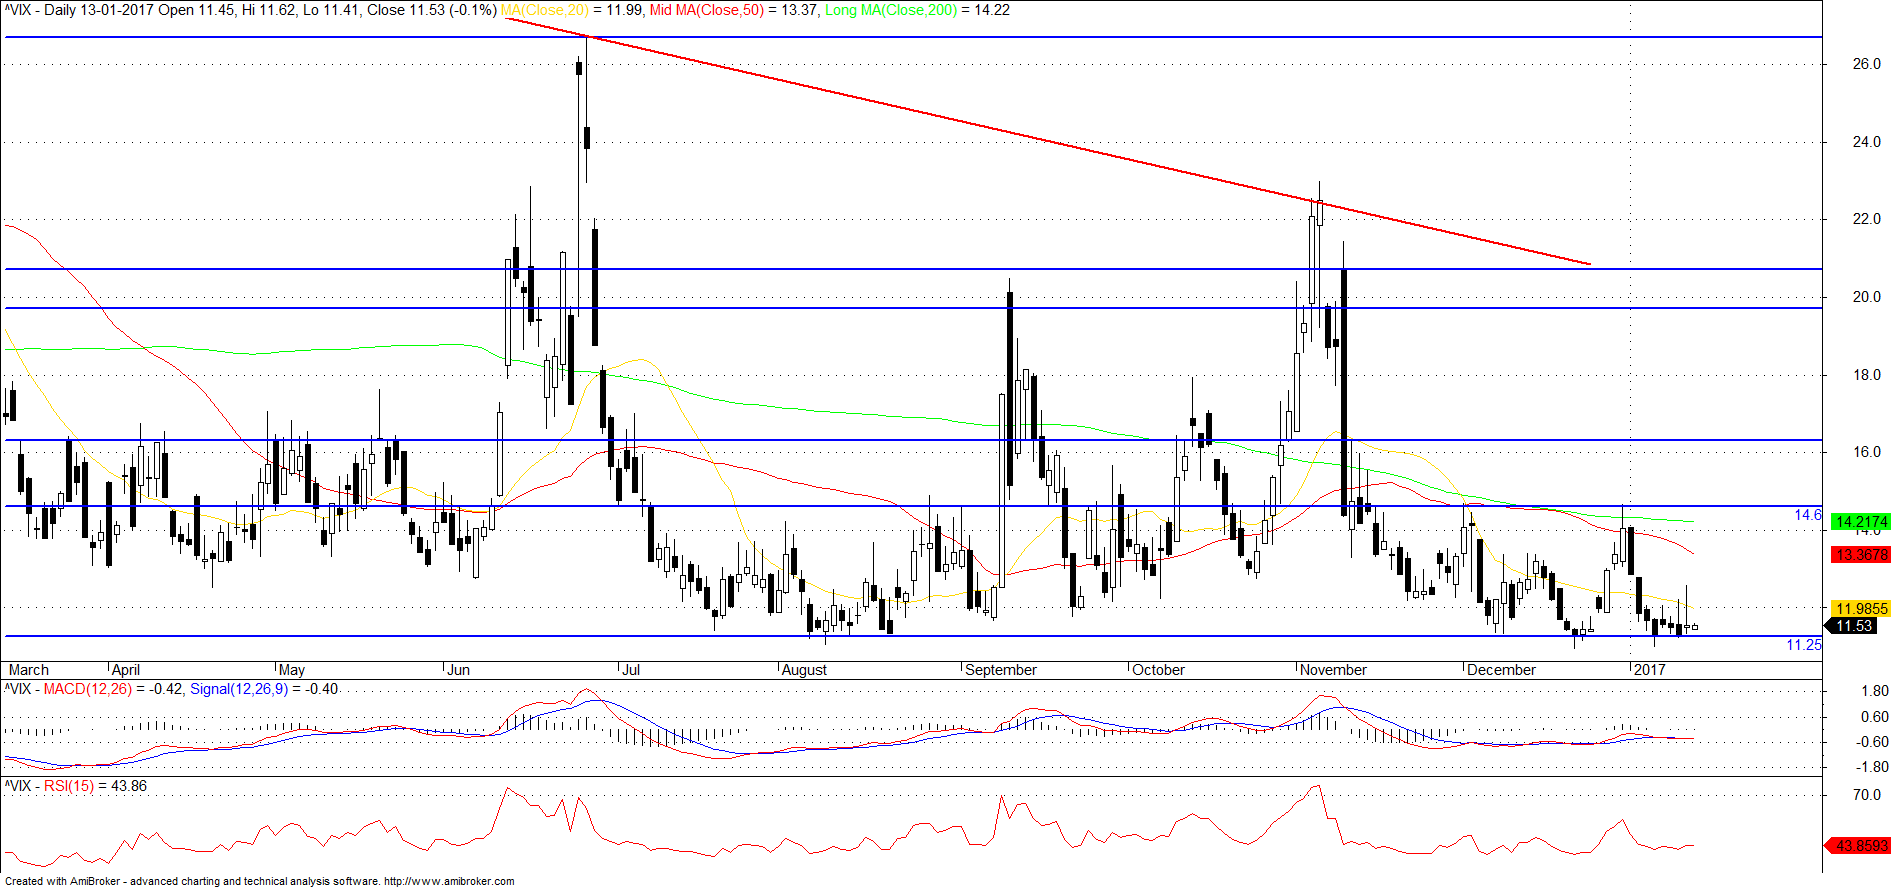The width and height of the screenshot is (1891, 888).
Task: Click the 26.0 price axis label
Action: click(x=1866, y=64)
